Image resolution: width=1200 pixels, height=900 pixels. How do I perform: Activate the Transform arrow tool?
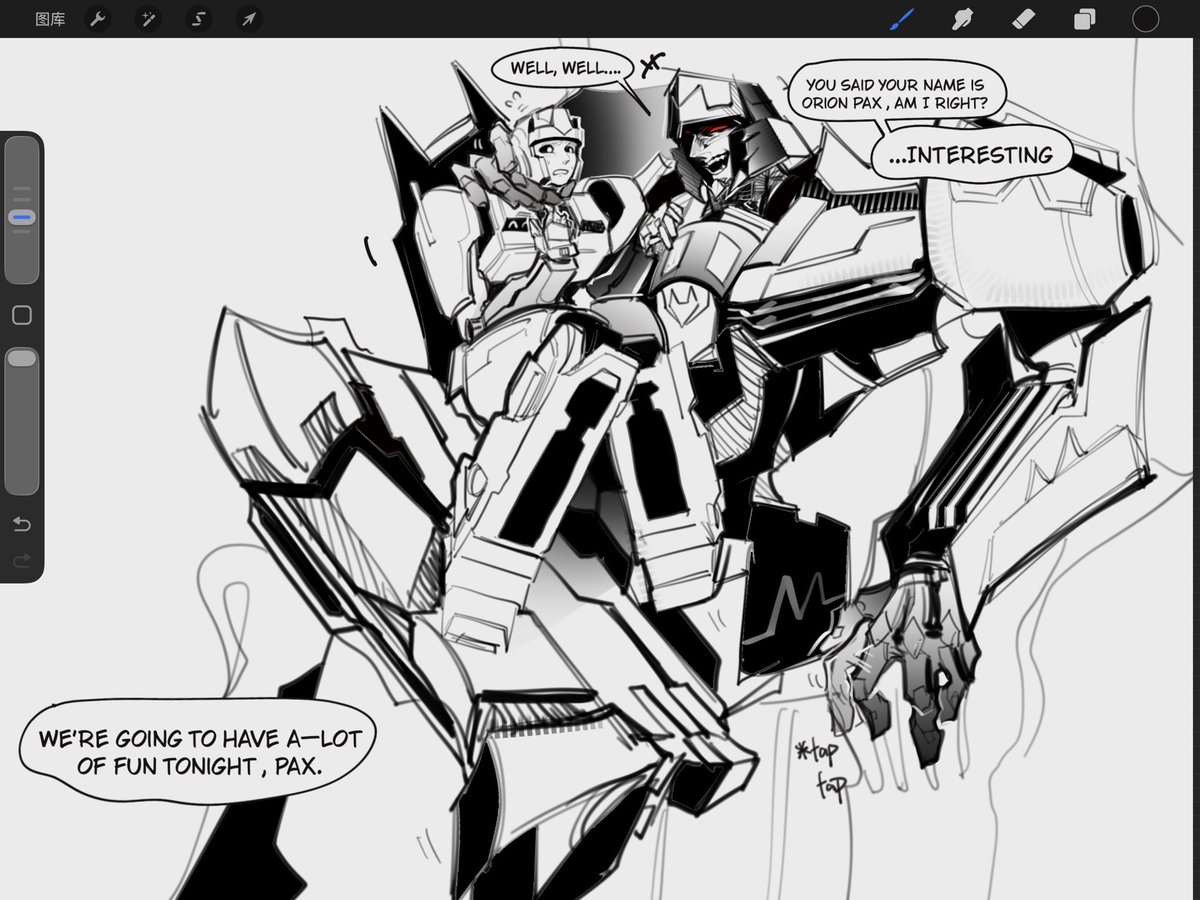click(248, 19)
